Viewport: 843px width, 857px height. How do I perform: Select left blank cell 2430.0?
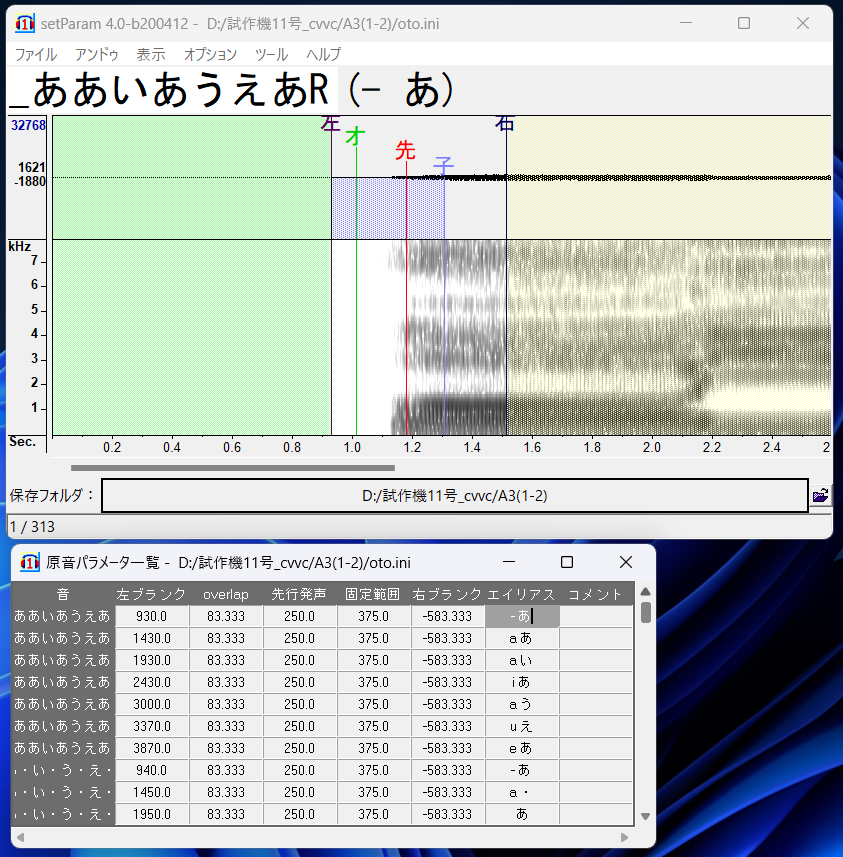pos(152,682)
